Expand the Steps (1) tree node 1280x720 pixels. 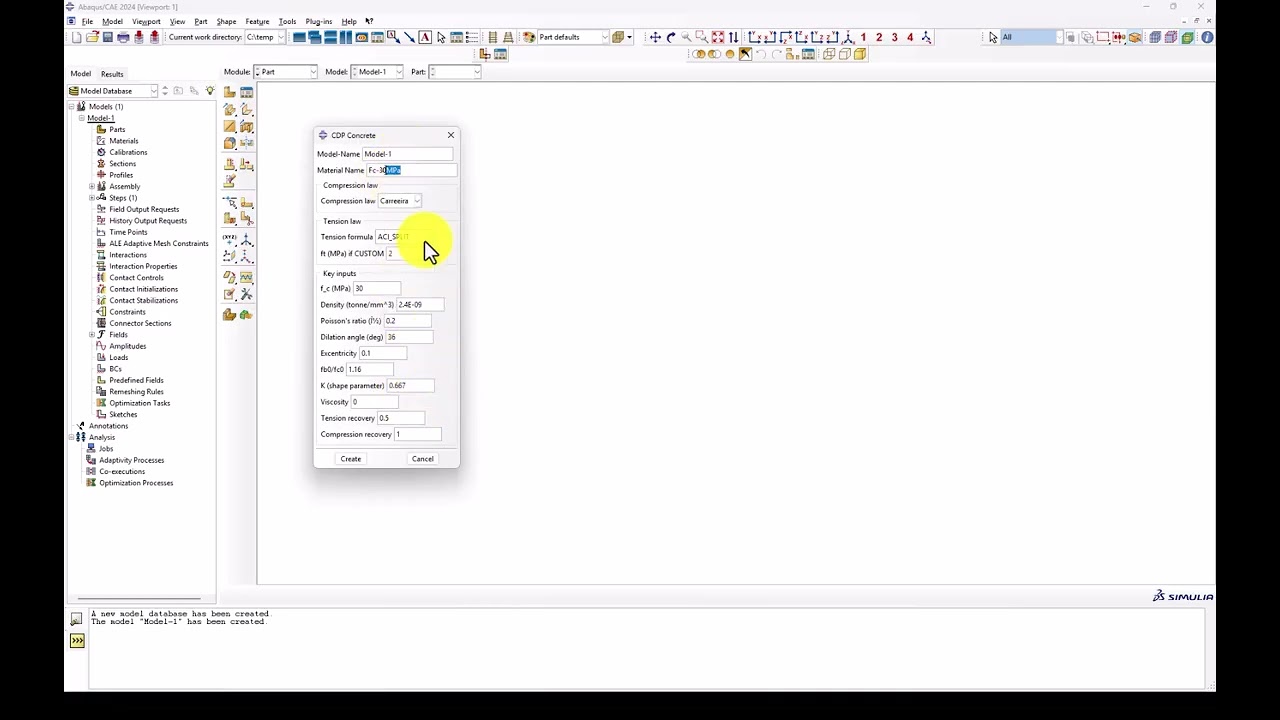92,198
